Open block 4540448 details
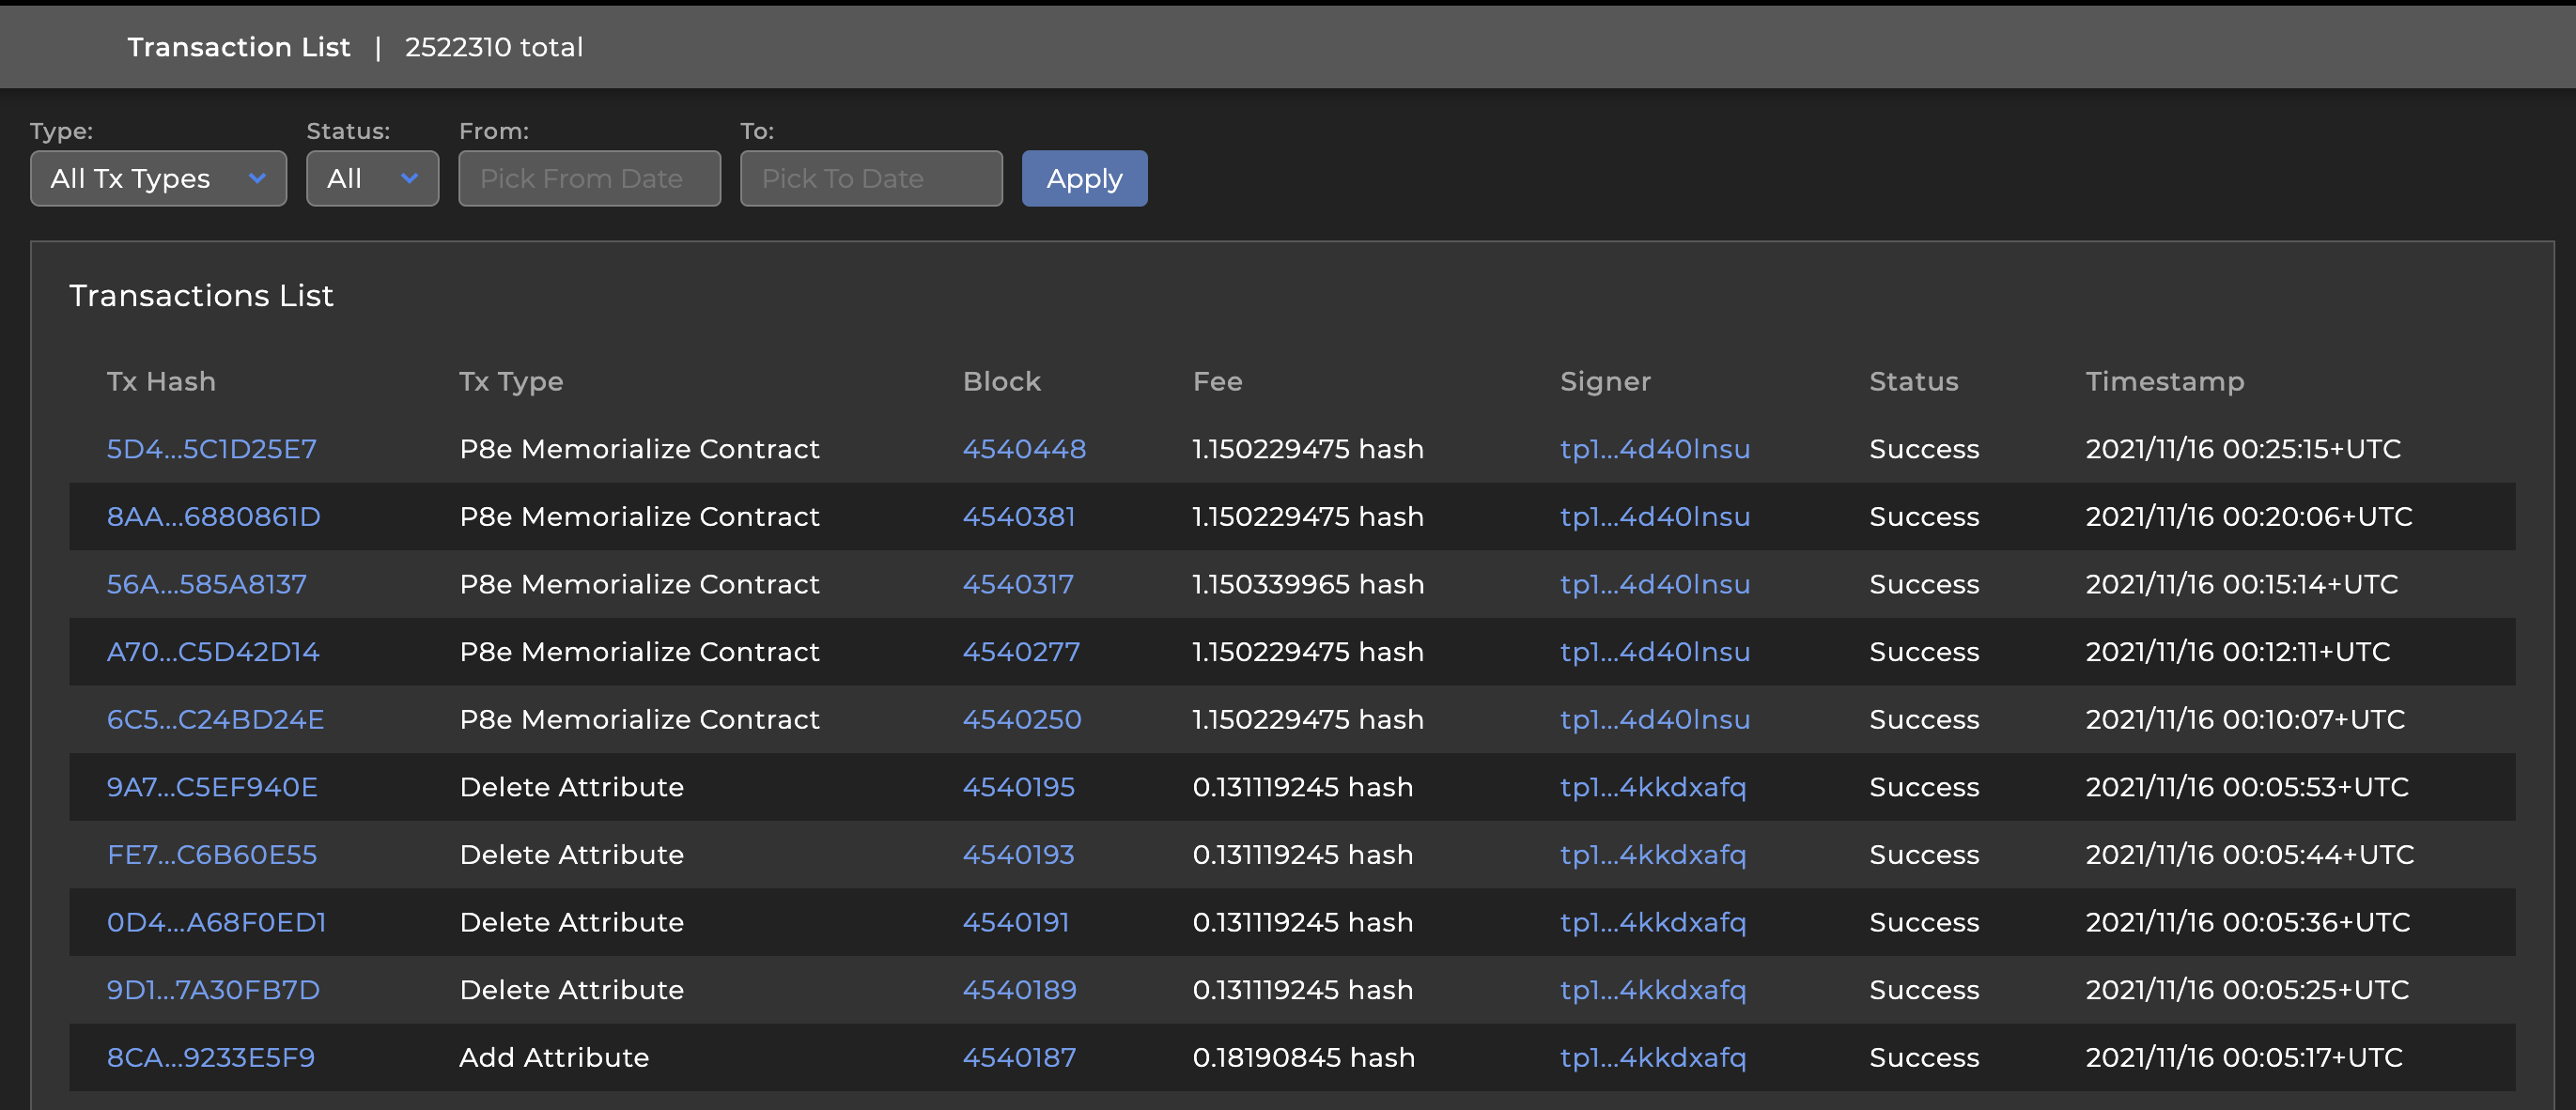2576x1110 pixels. [x=1025, y=448]
